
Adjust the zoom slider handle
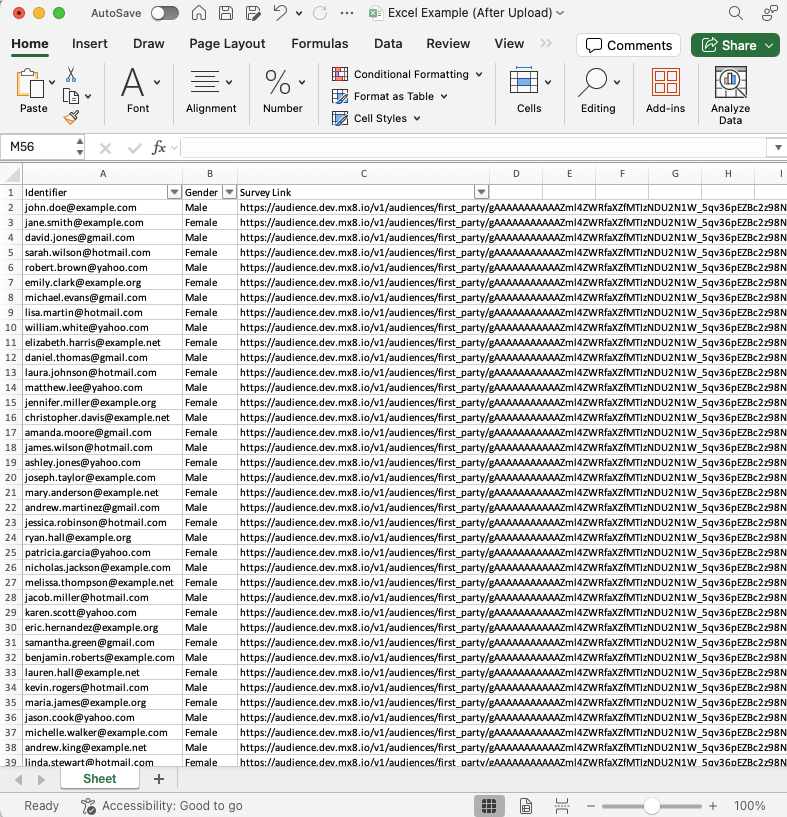(652, 805)
